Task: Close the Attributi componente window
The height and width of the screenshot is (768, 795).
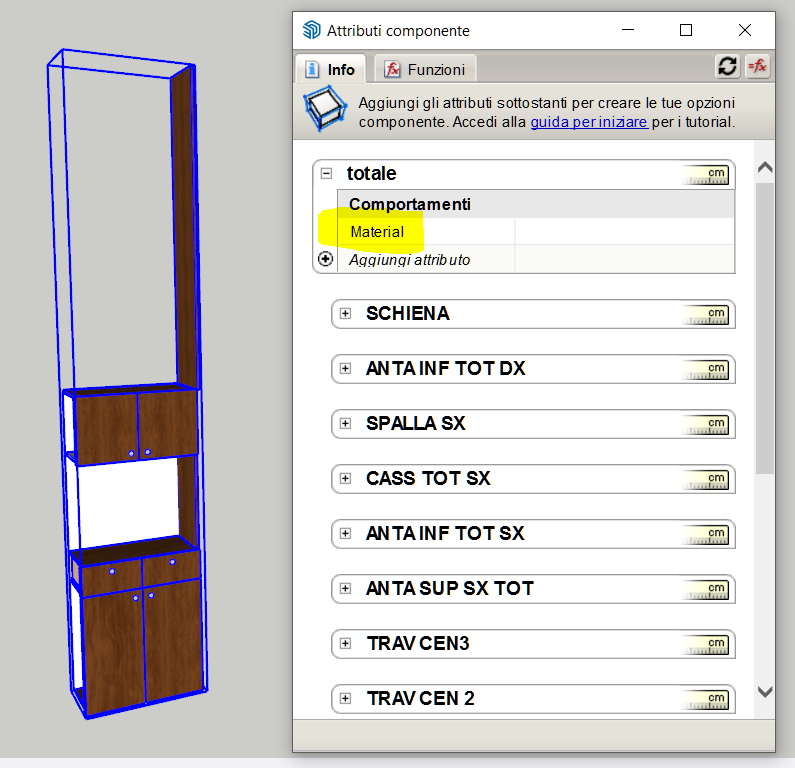Action: [x=744, y=30]
